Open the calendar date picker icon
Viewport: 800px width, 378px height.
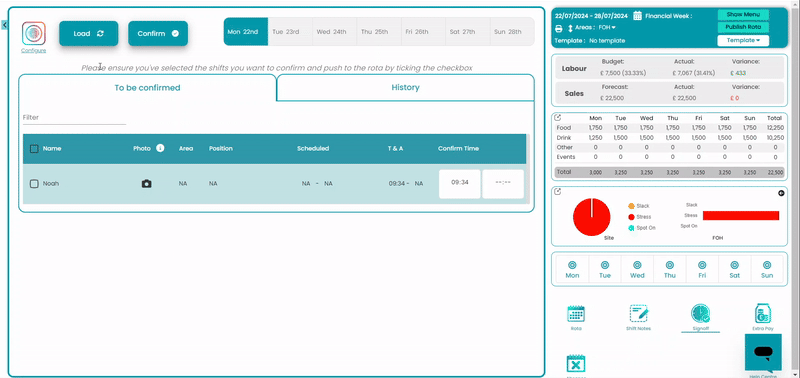(x=638, y=16)
